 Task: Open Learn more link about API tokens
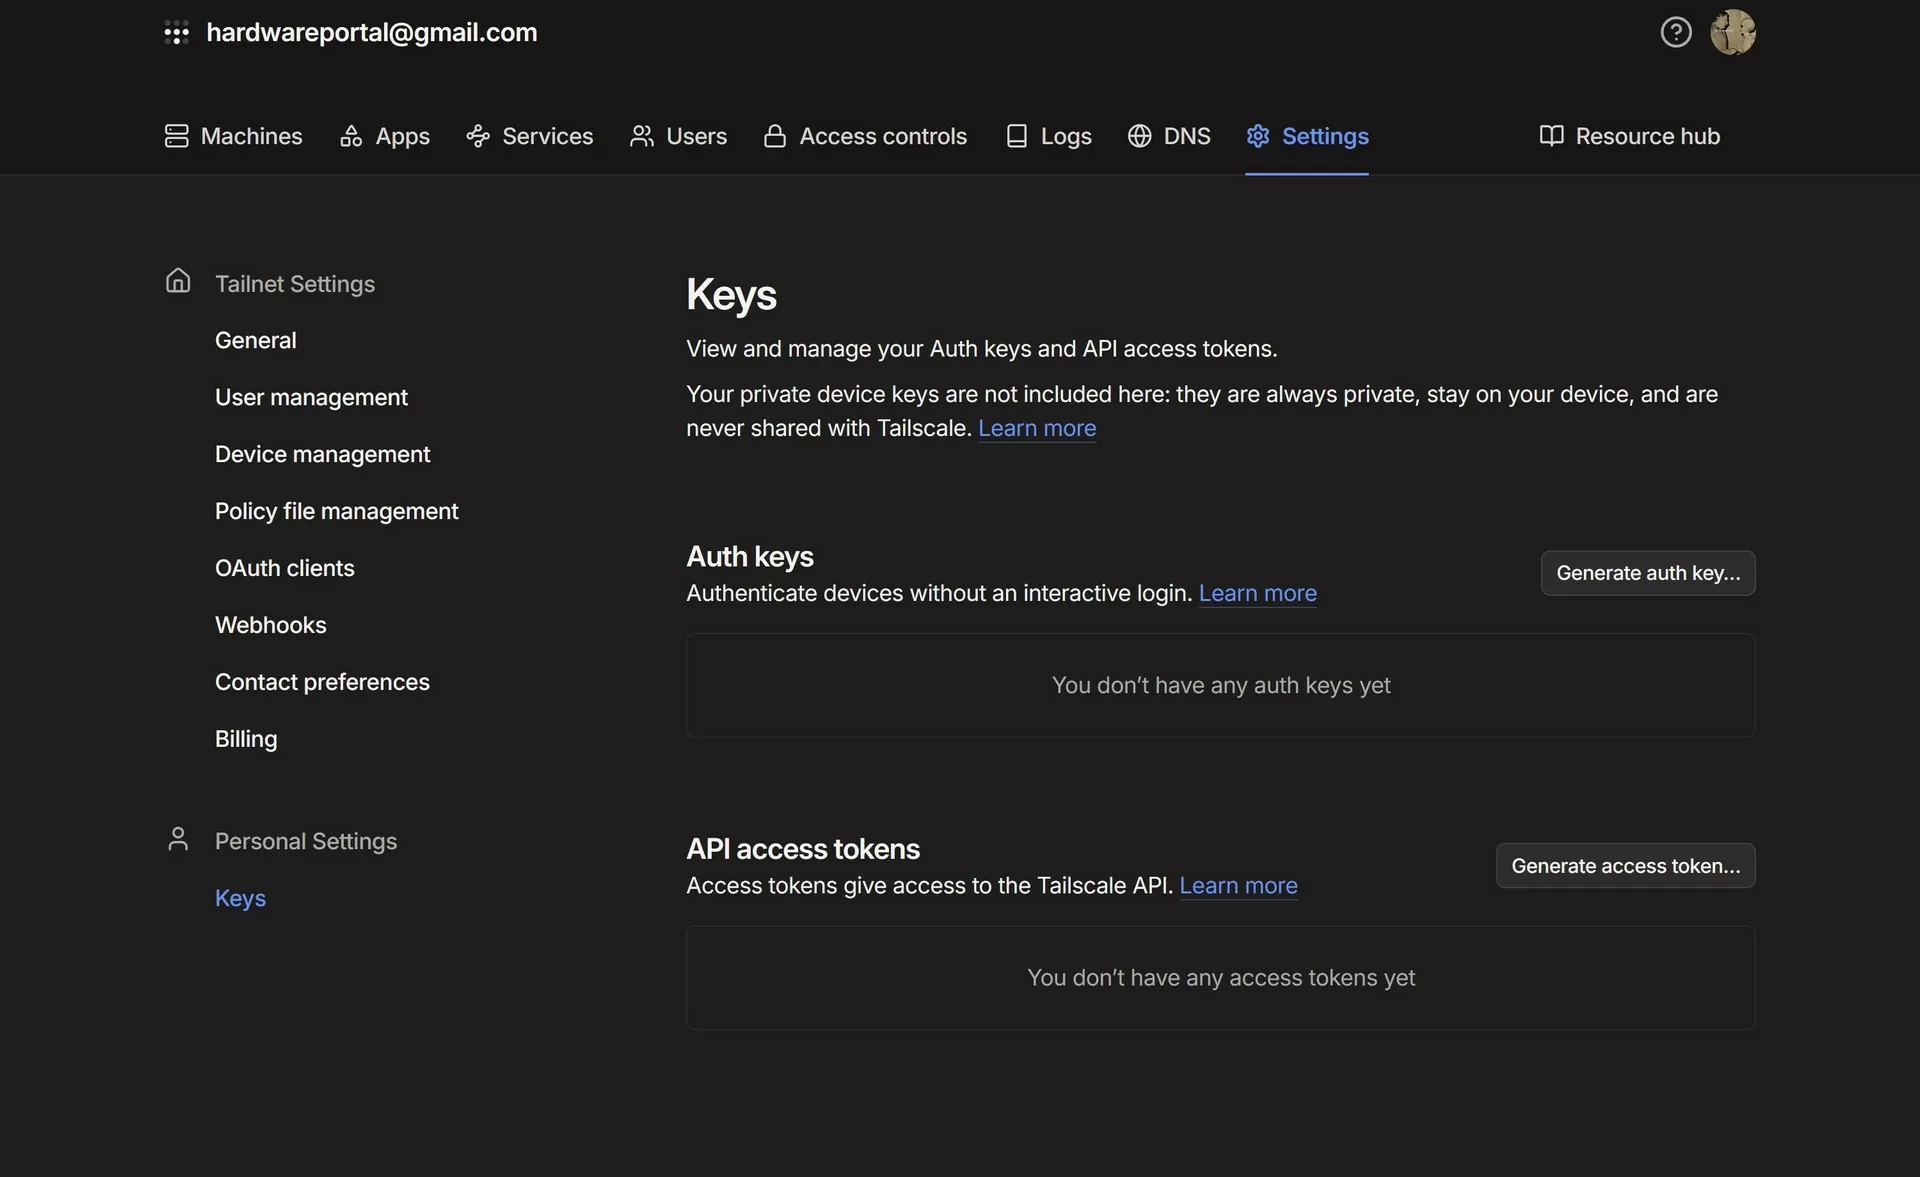tap(1238, 886)
